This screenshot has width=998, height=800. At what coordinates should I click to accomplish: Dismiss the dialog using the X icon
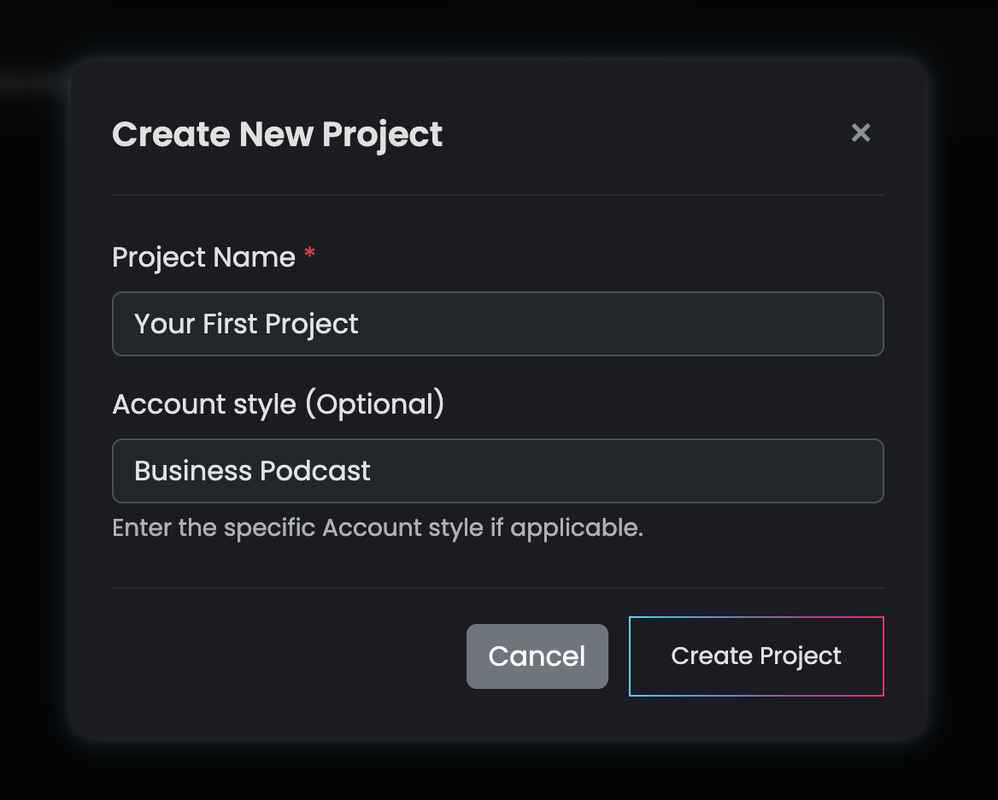[860, 133]
